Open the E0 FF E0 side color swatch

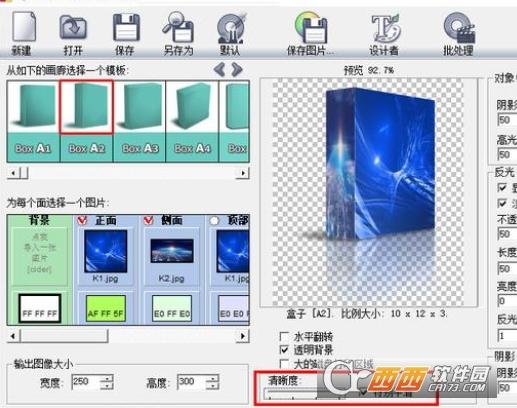click(x=172, y=309)
